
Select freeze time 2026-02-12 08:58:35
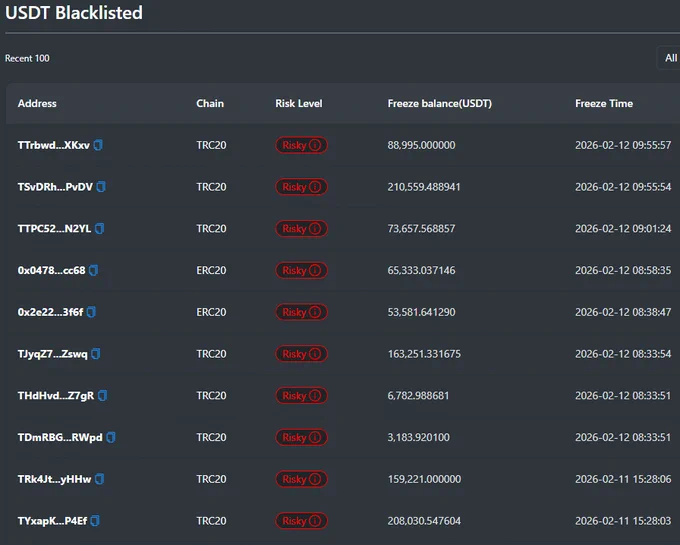623,270
